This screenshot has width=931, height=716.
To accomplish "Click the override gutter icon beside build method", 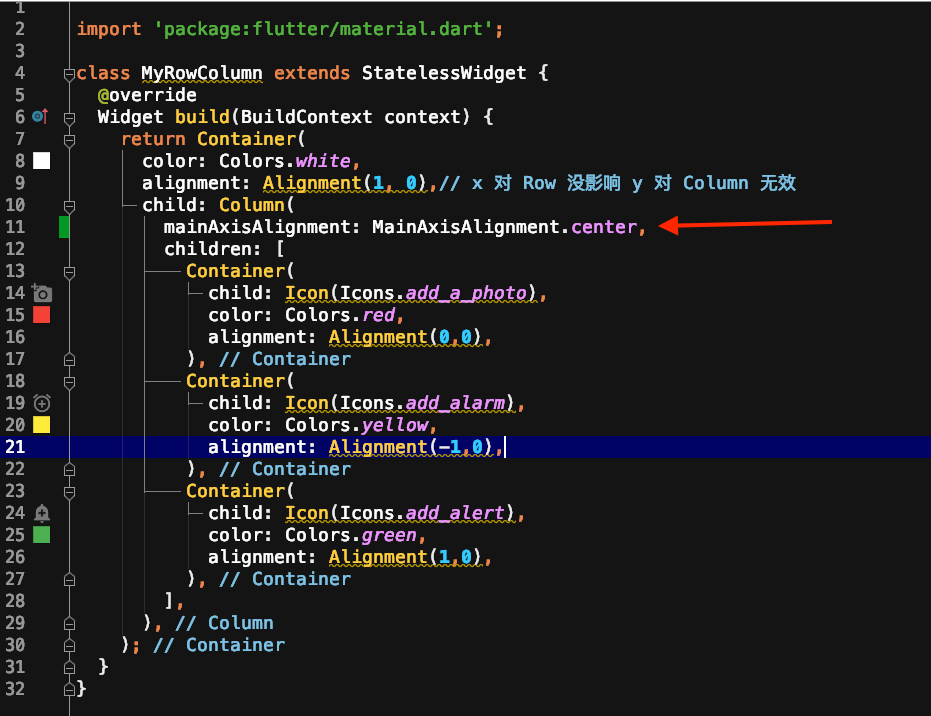I will tap(40, 116).
